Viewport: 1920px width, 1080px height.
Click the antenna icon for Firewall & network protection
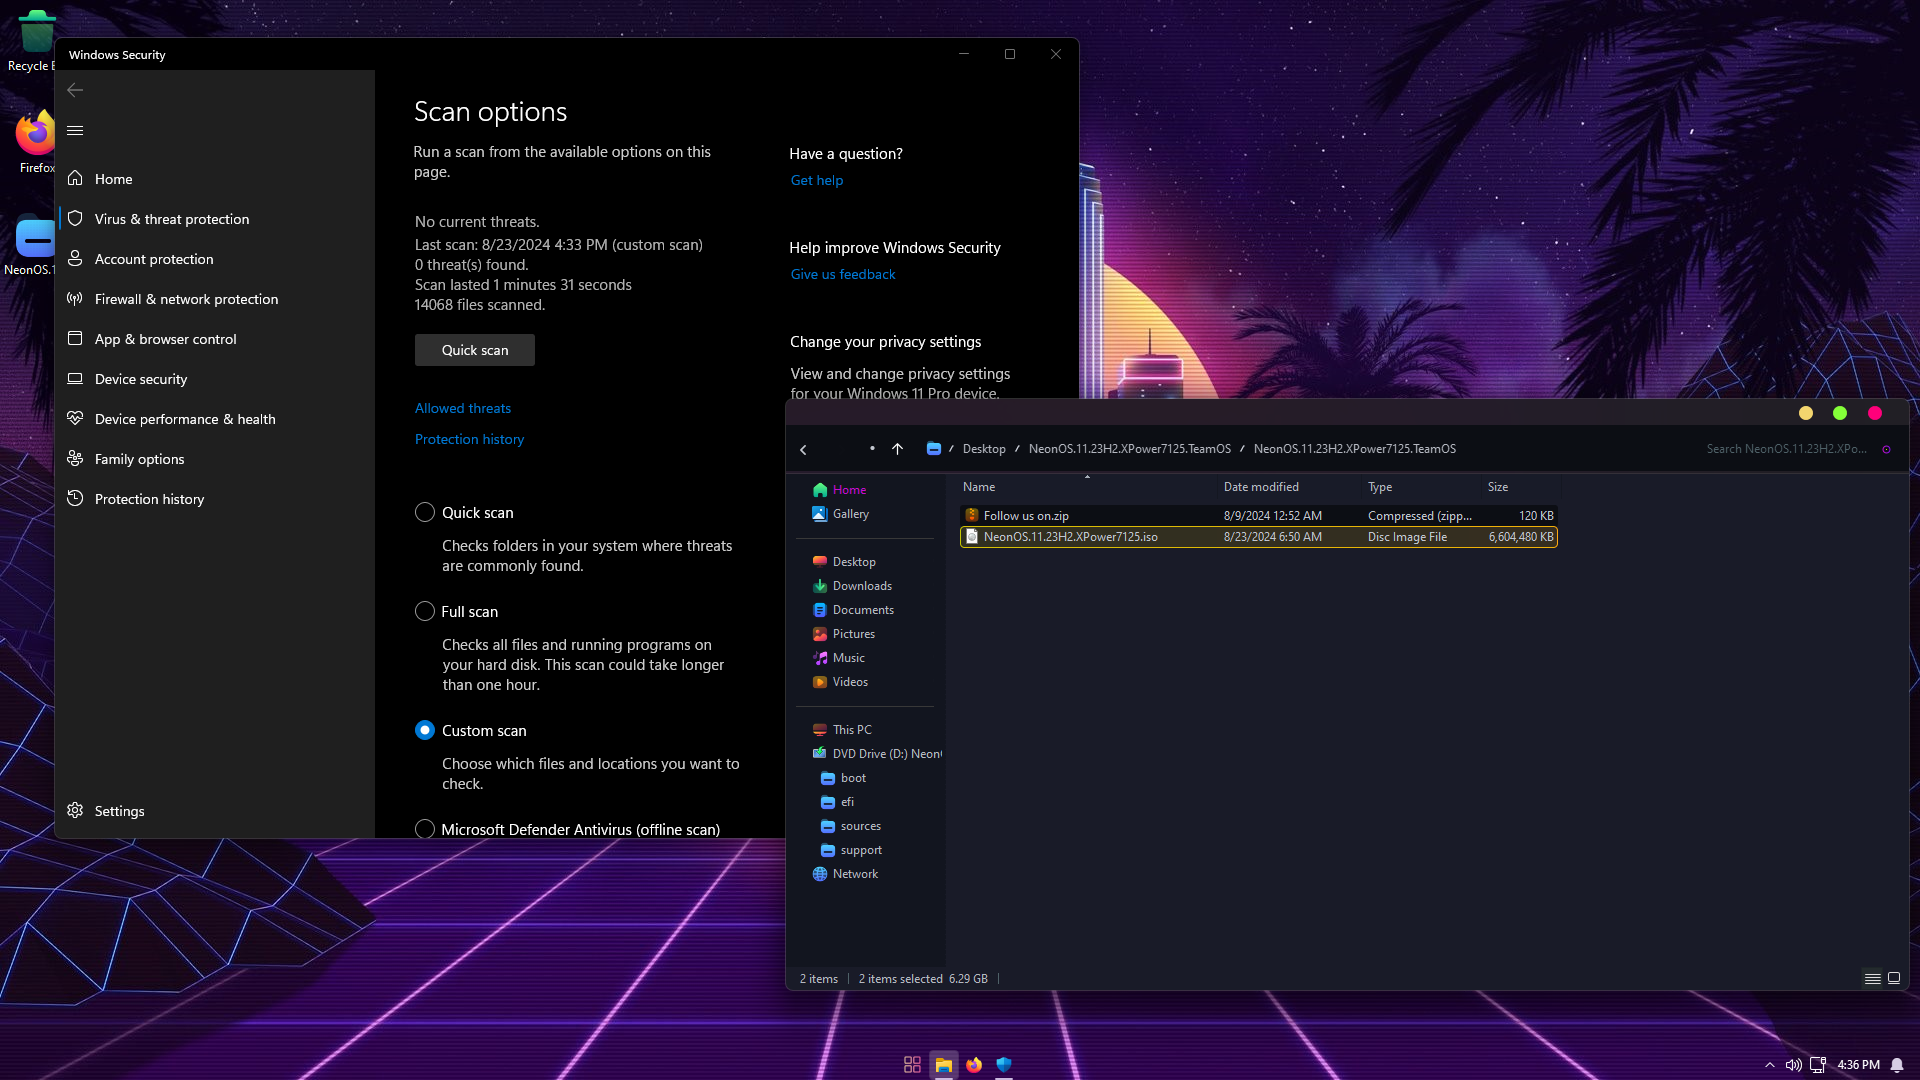pos(75,298)
